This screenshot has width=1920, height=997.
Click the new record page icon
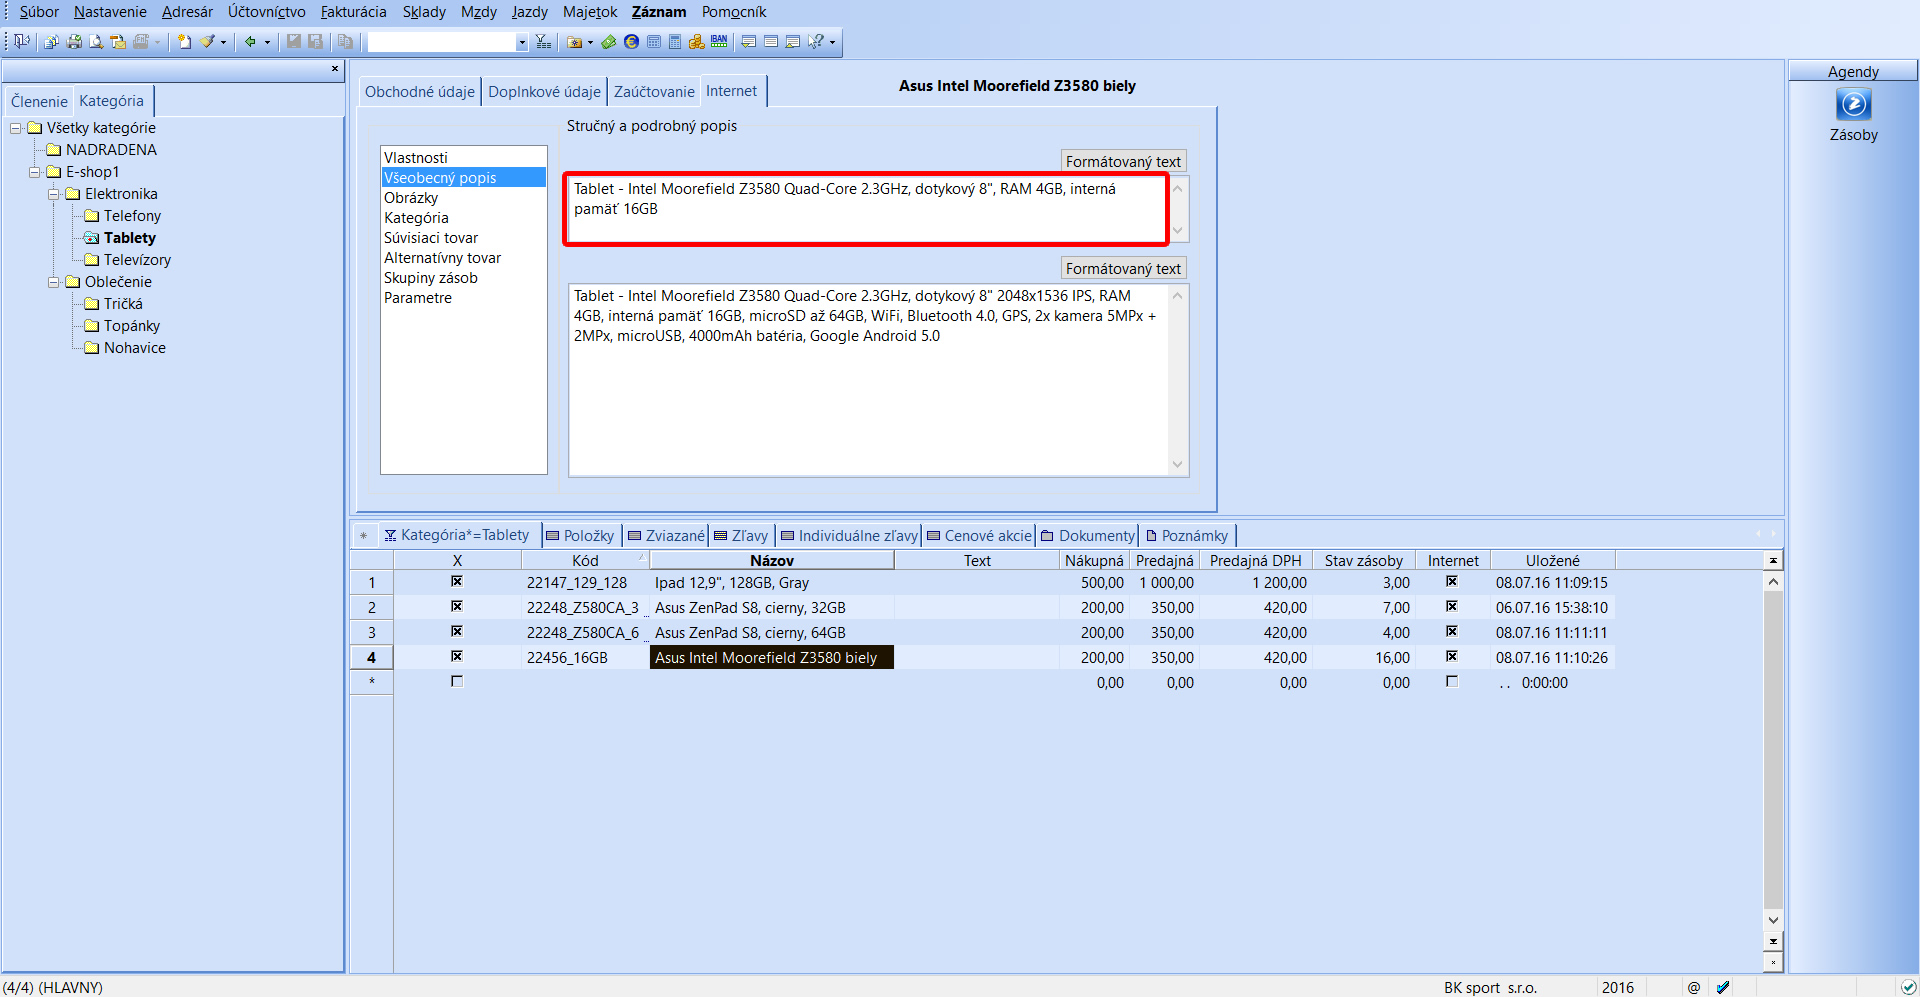pyautogui.click(x=184, y=41)
